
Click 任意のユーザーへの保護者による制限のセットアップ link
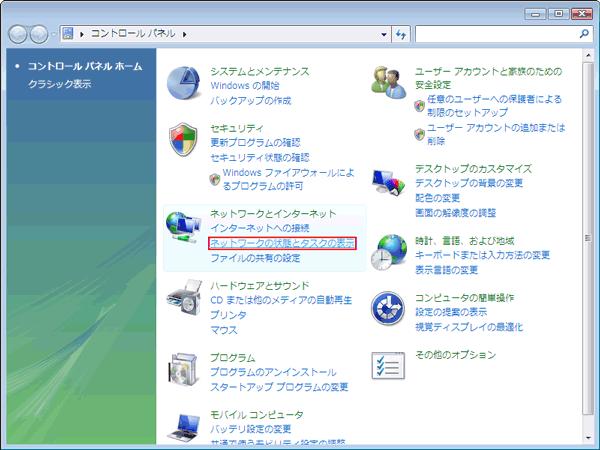[494, 106]
